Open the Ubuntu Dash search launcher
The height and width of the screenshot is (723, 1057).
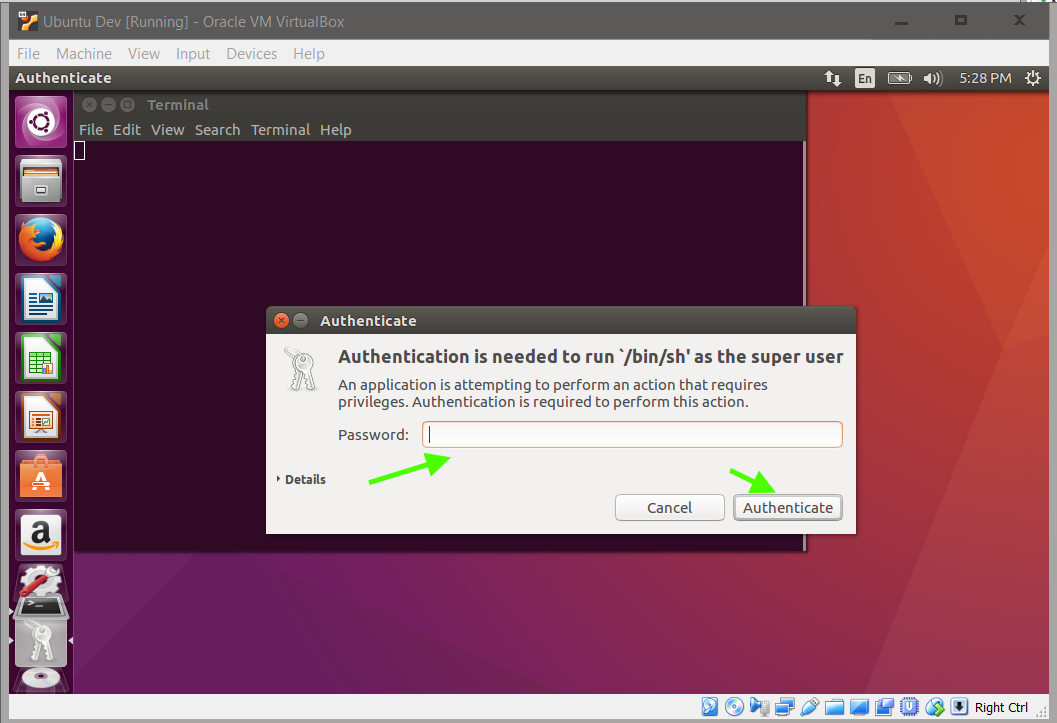pyautogui.click(x=41, y=122)
